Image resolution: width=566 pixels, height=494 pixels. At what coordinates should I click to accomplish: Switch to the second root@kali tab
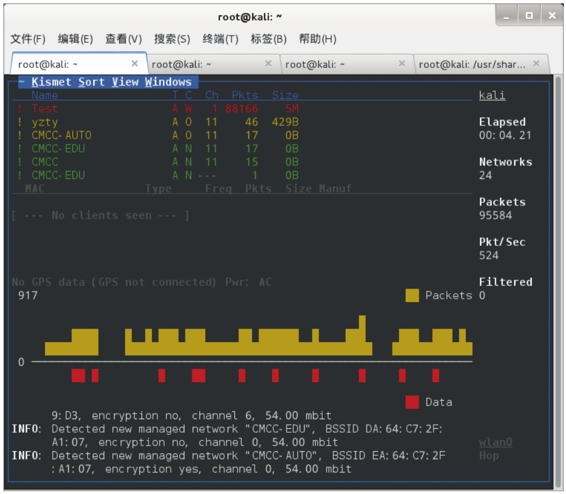tap(213, 64)
